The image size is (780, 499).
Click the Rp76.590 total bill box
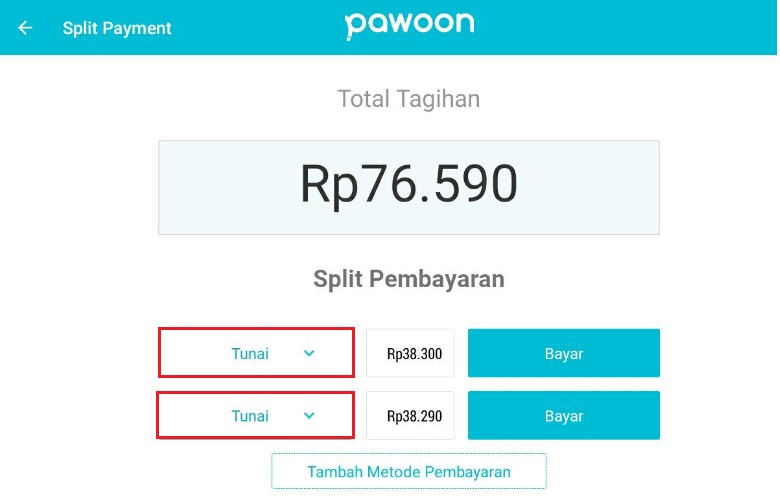click(x=409, y=188)
